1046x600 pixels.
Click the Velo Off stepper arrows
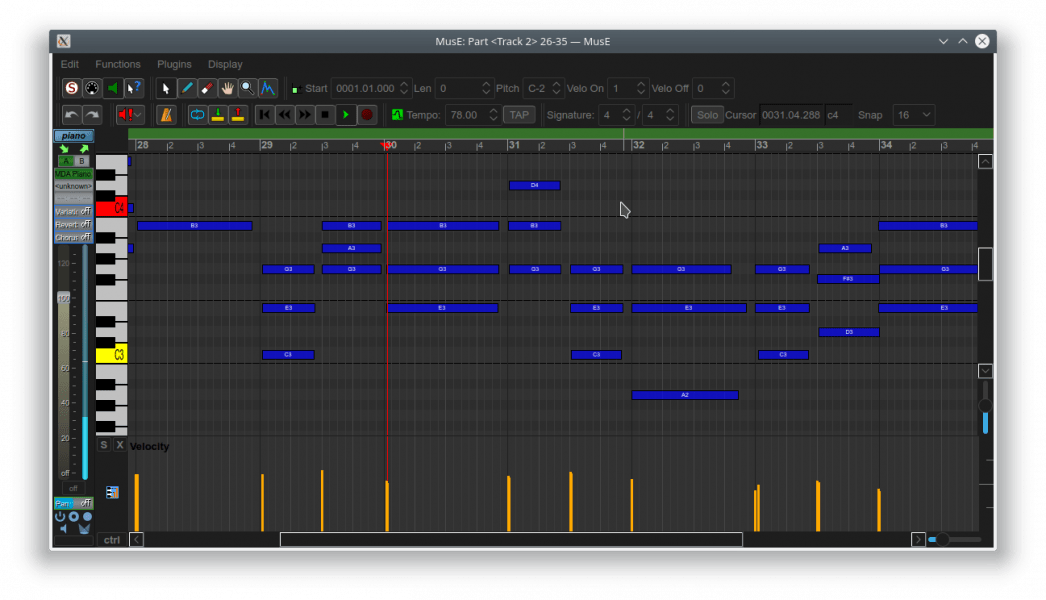[726, 88]
